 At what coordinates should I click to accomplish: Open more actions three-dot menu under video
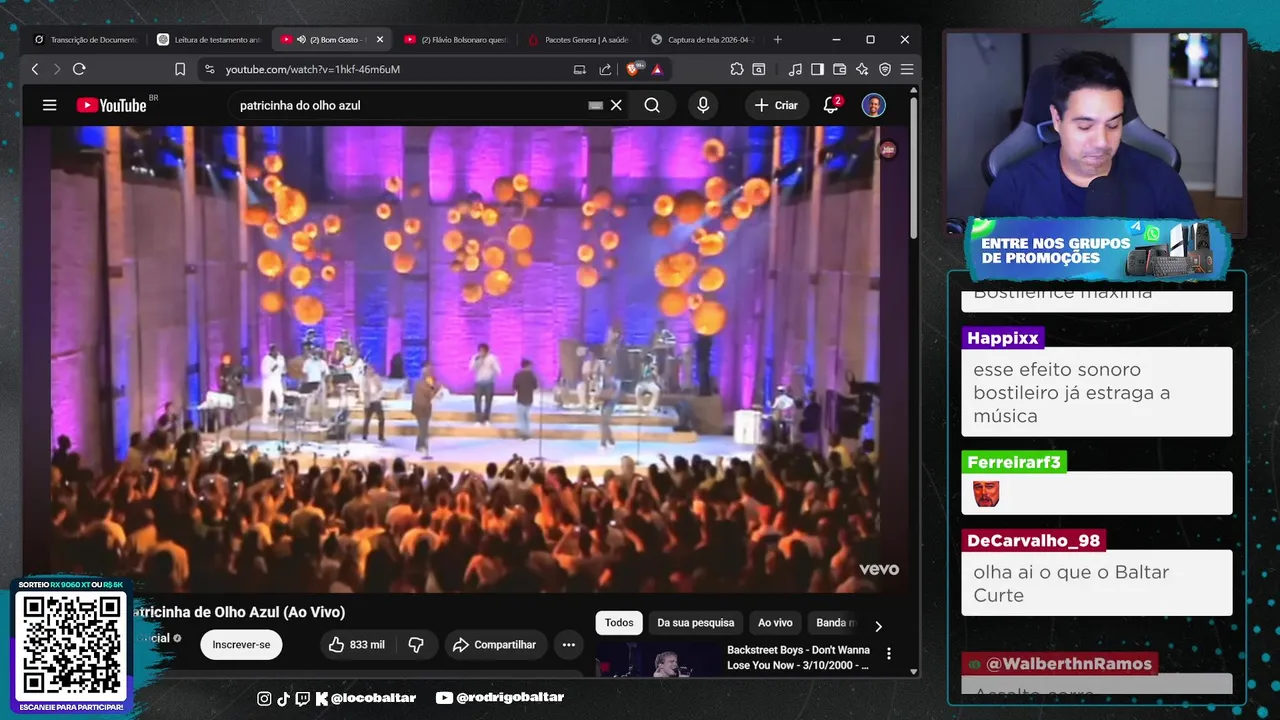point(568,645)
